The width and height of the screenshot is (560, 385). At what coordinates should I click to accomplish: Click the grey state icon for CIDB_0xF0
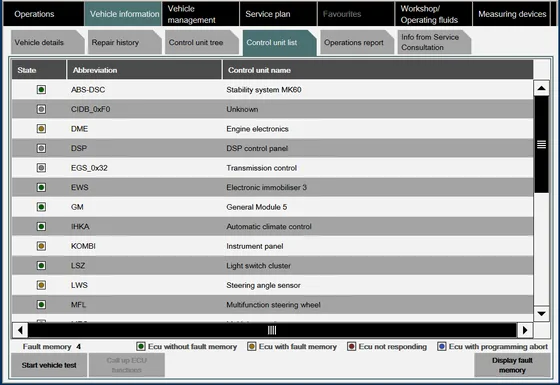pyautogui.click(x=41, y=109)
